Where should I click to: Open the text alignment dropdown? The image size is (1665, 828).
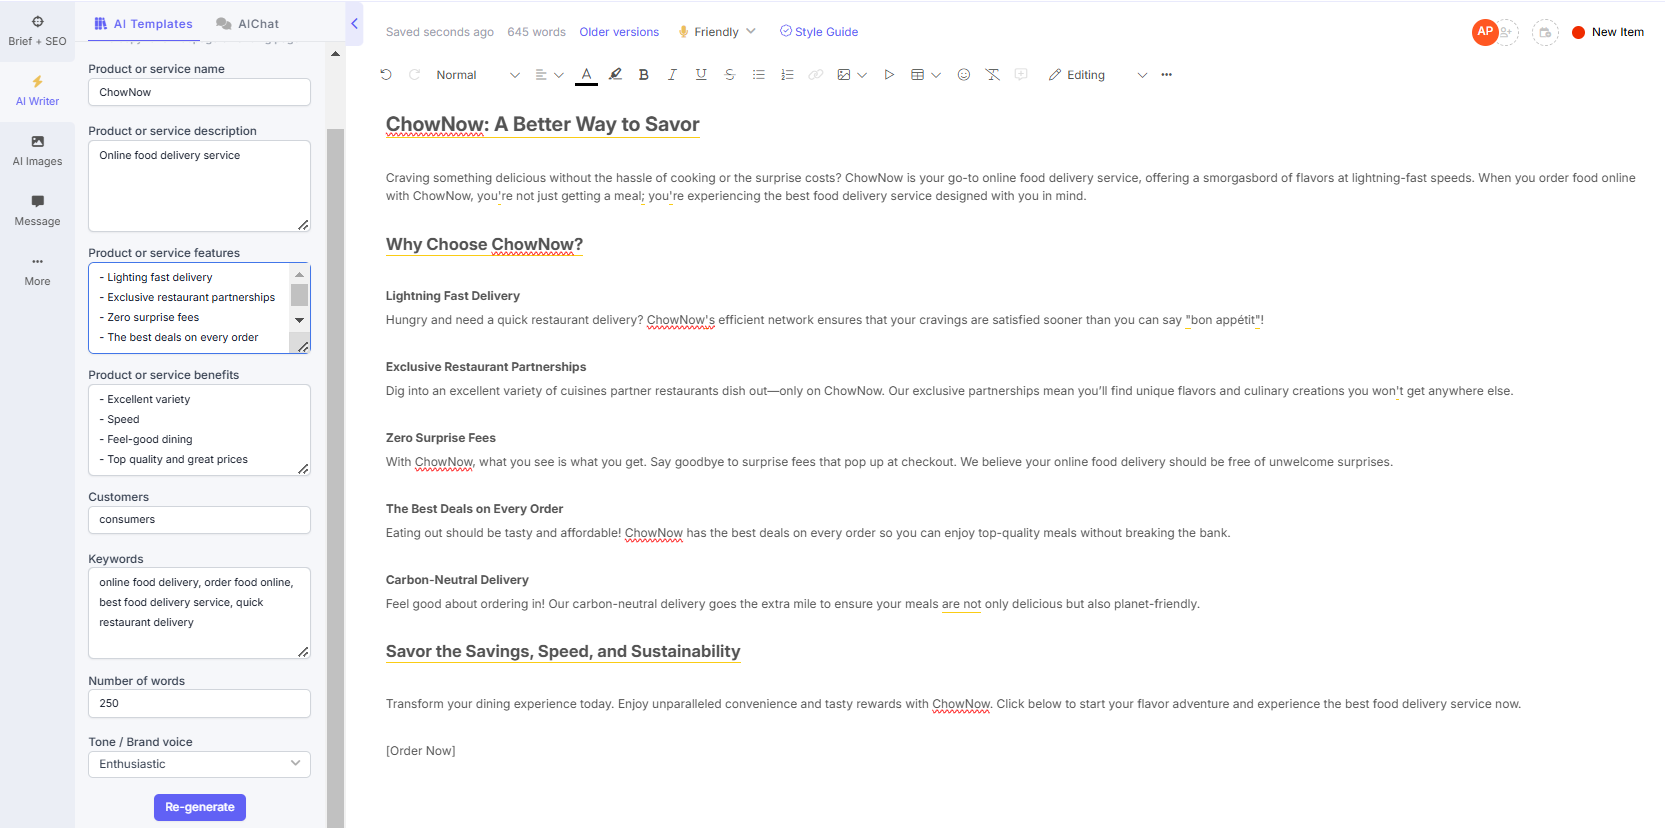point(549,75)
